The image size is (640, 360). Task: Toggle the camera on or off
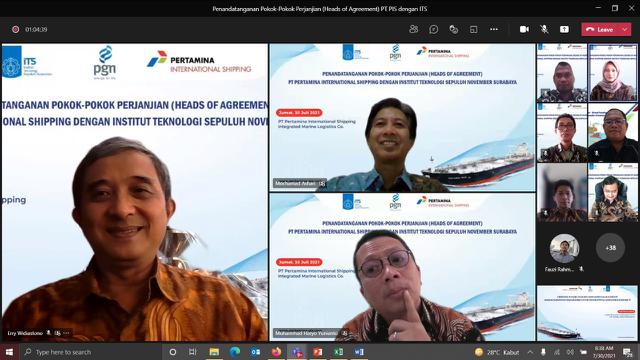[524, 29]
